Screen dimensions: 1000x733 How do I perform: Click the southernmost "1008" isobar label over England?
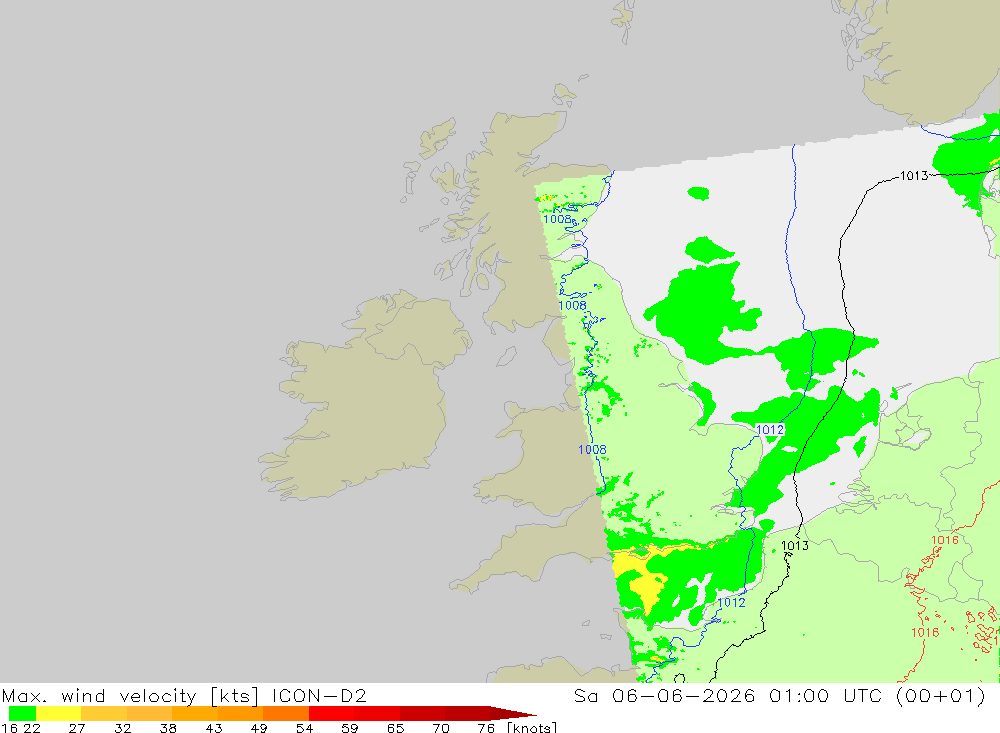592,450
